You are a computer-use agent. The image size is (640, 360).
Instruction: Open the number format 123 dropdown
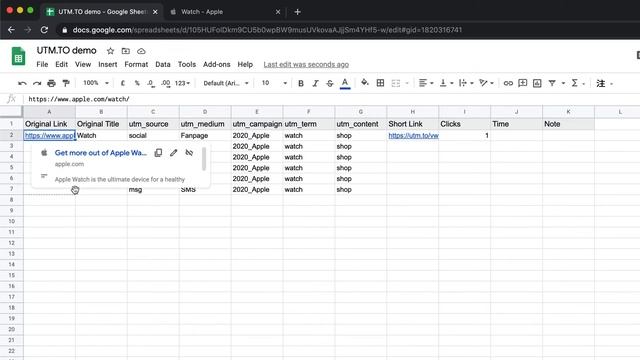pyautogui.click(x=182, y=83)
